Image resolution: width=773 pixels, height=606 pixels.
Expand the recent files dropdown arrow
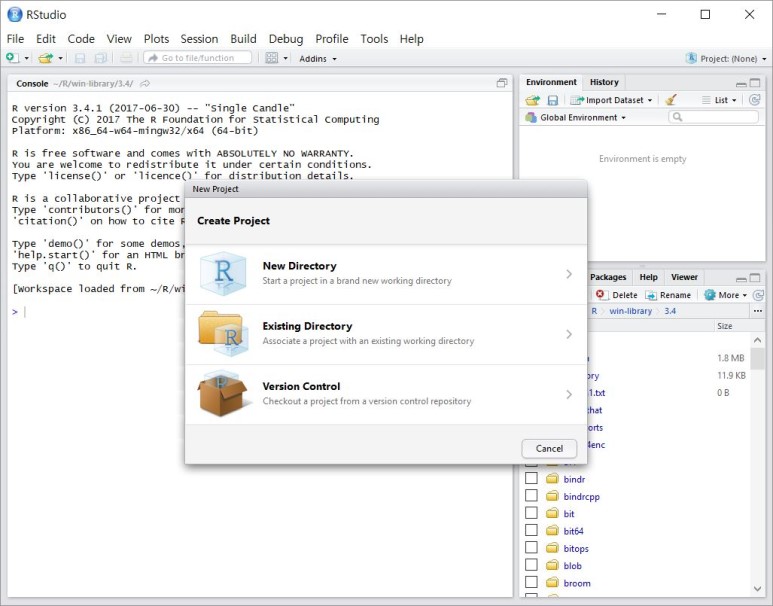pos(61,58)
